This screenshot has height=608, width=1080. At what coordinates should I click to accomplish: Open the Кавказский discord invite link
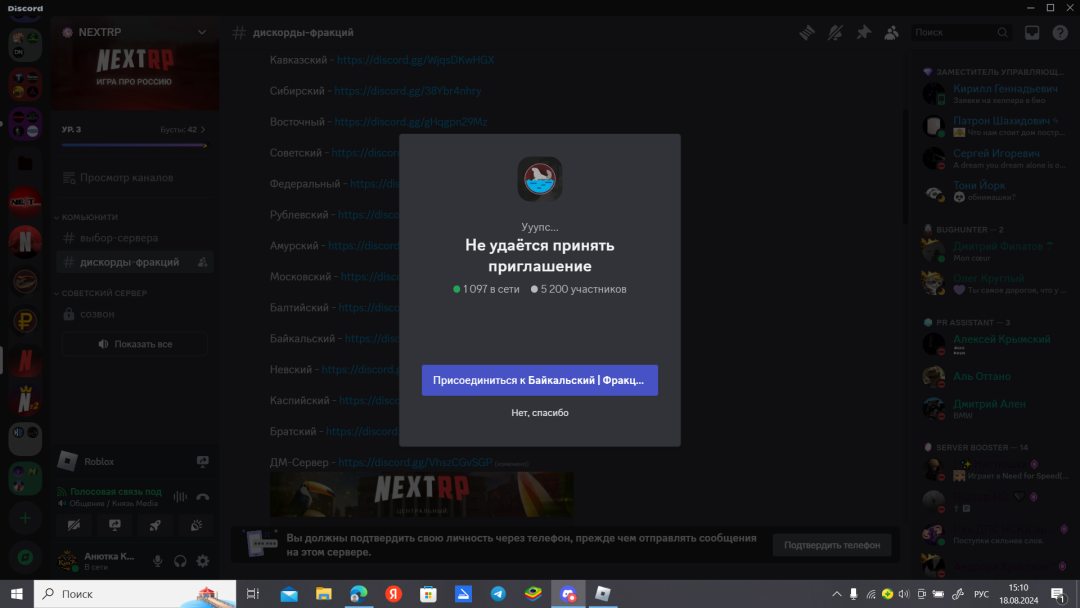click(x=415, y=60)
